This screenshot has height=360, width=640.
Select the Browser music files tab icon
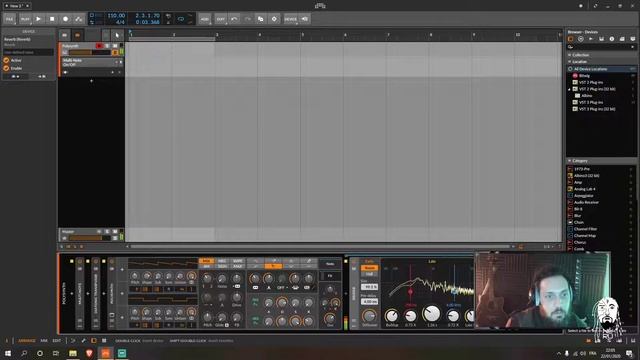pos(601,39)
